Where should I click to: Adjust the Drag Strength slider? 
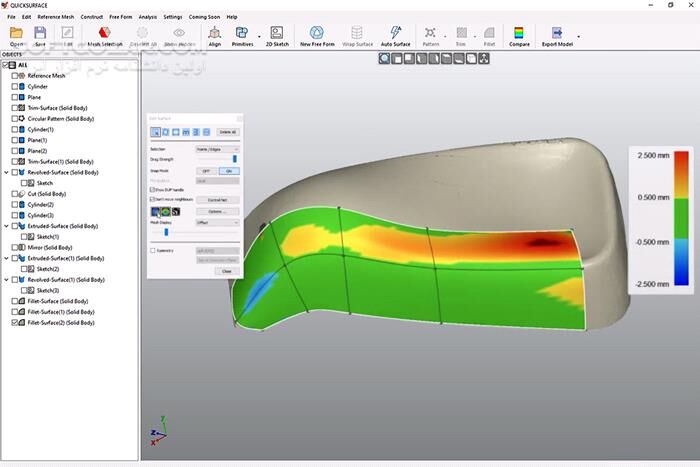tap(234, 159)
